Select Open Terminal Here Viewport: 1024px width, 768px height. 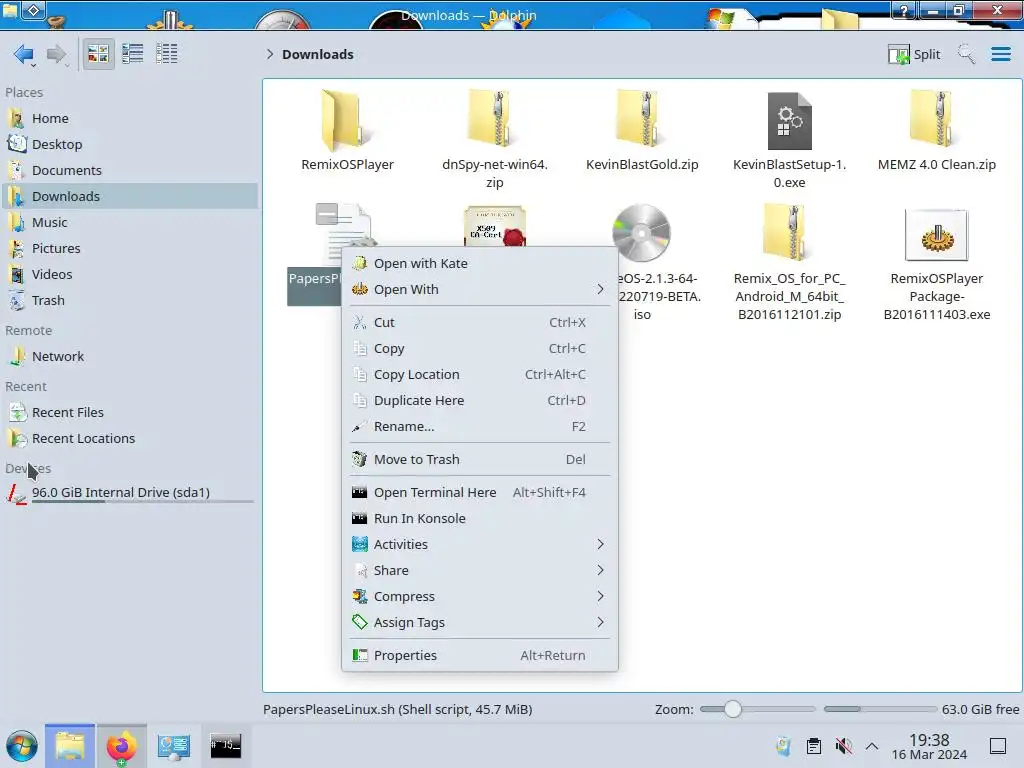click(x=479, y=492)
